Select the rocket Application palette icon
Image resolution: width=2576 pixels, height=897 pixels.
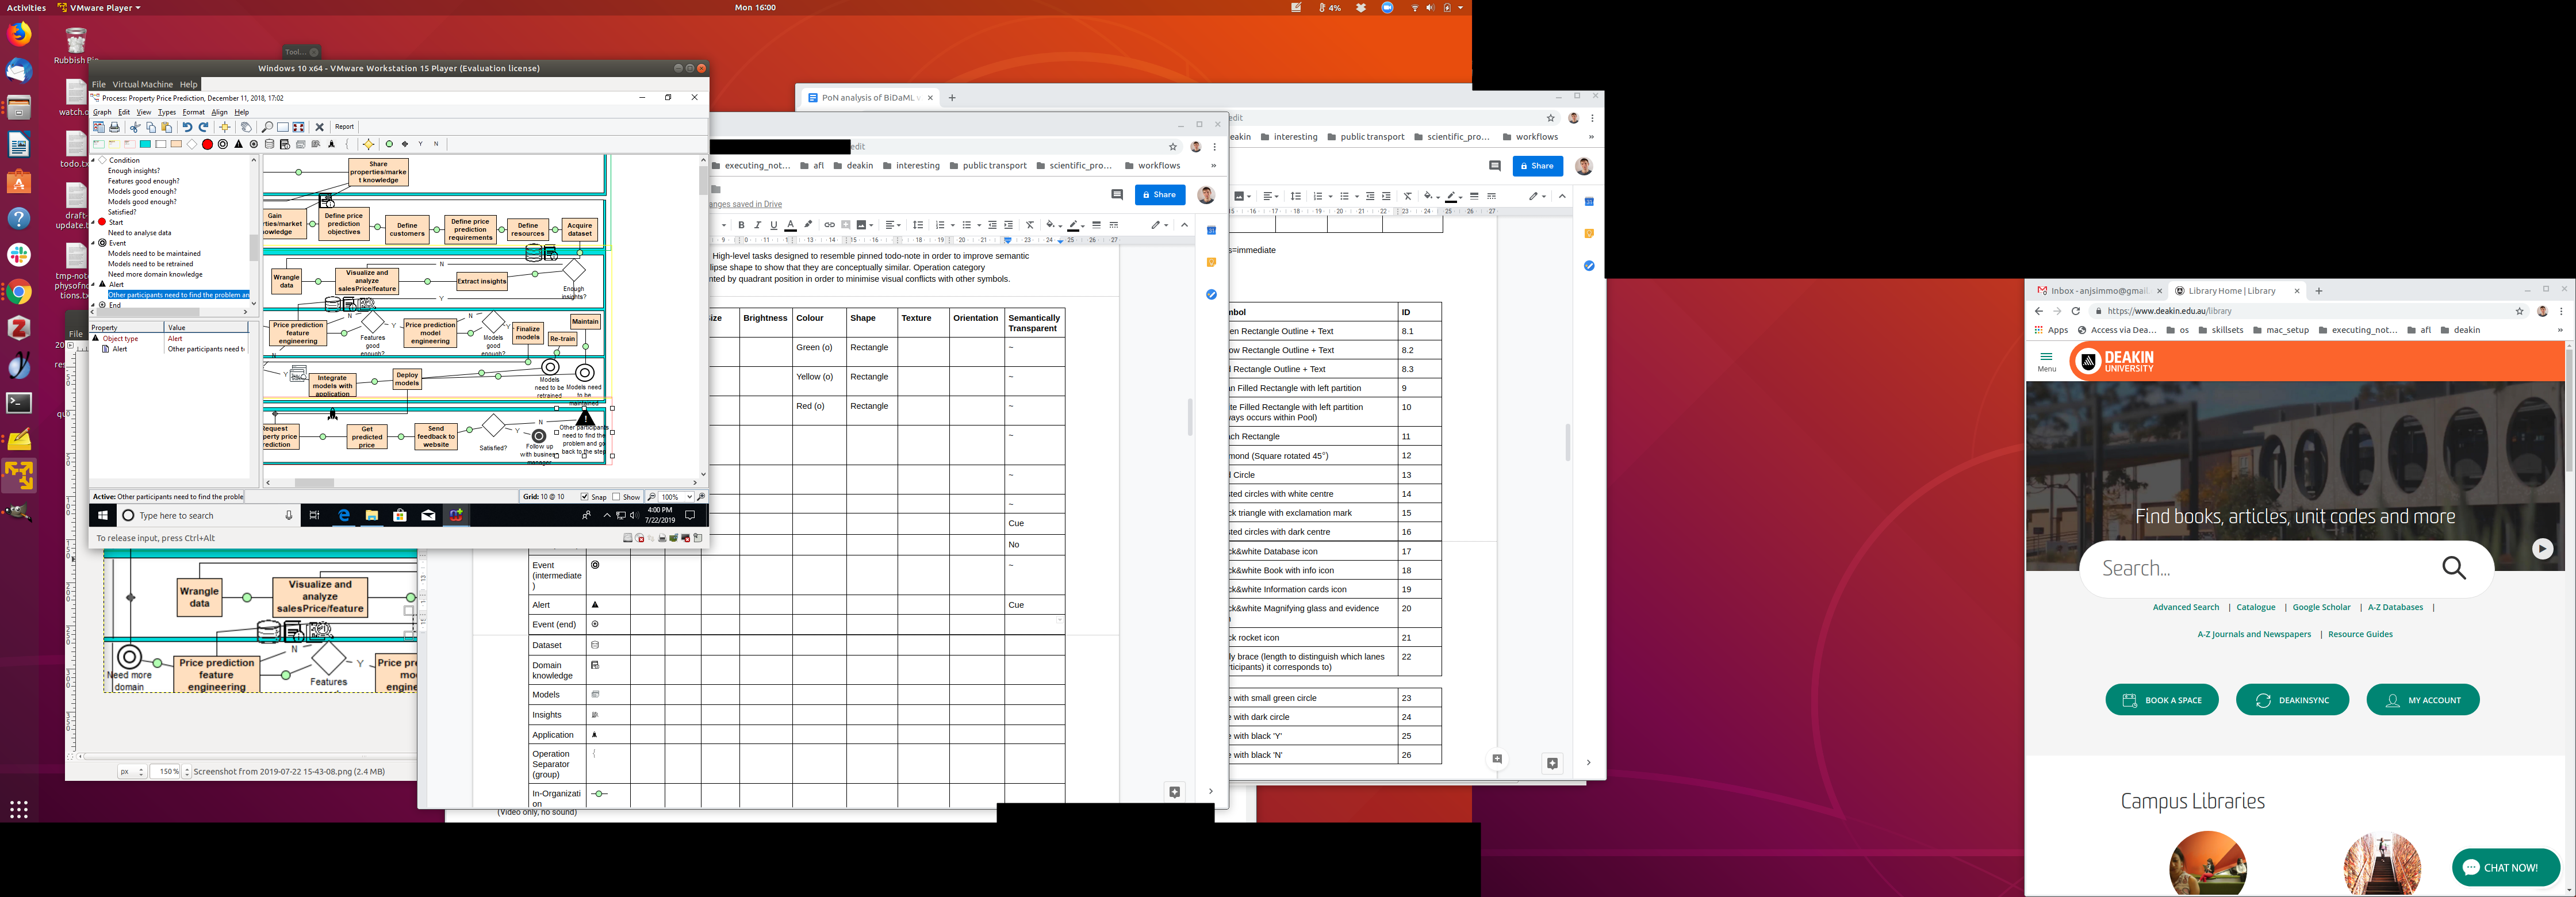(331, 144)
